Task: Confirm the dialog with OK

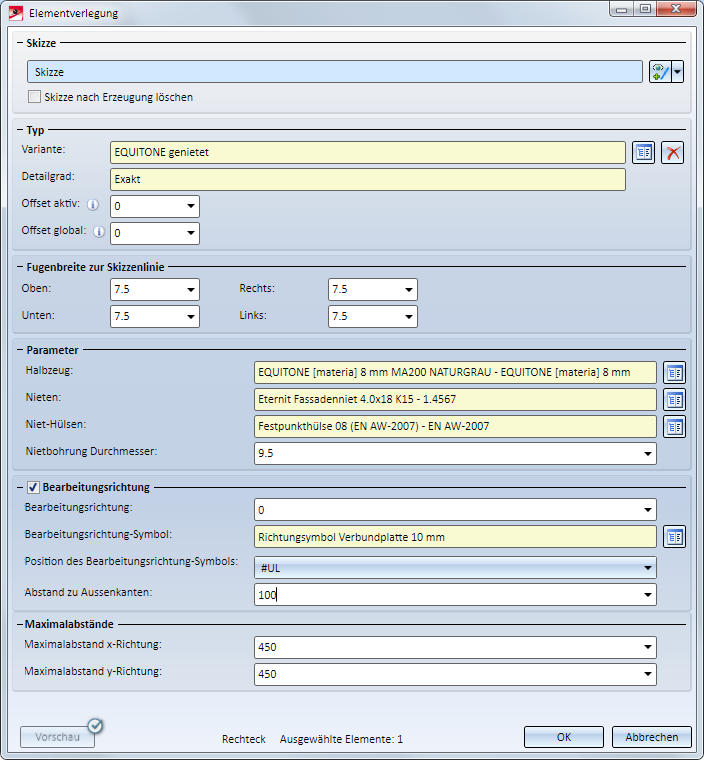Action: click(x=564, y=737)
